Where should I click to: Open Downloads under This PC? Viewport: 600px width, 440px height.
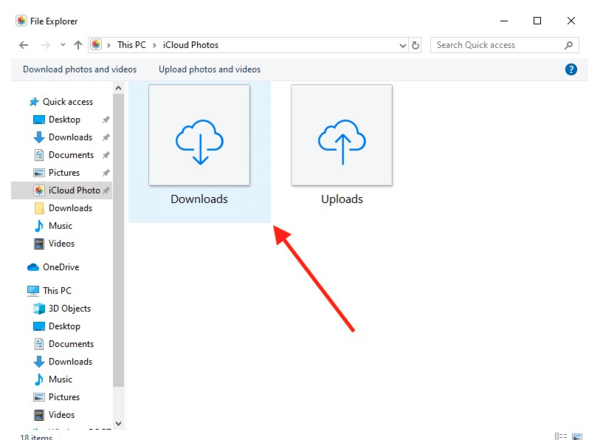point(70,362)
